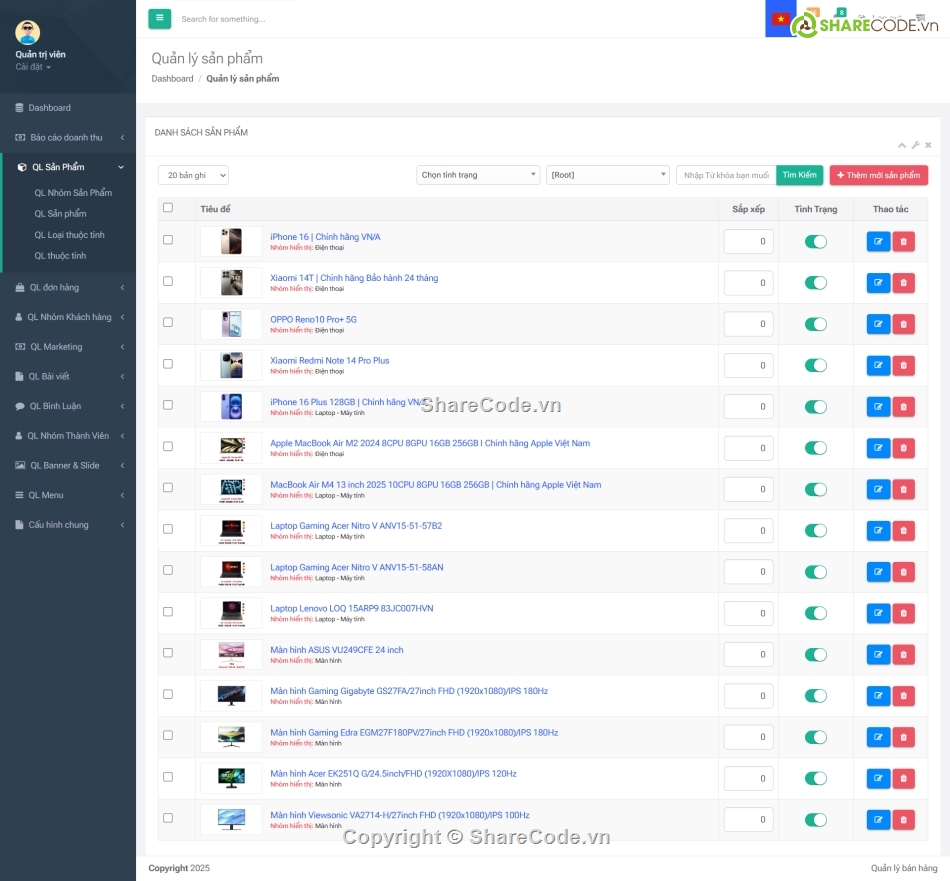Image resolution: width=950 pixels, height=881 pixels.
Task: Toggle status switch for Xiaomi Redmi Note 14
Action: tap(815, 365)
